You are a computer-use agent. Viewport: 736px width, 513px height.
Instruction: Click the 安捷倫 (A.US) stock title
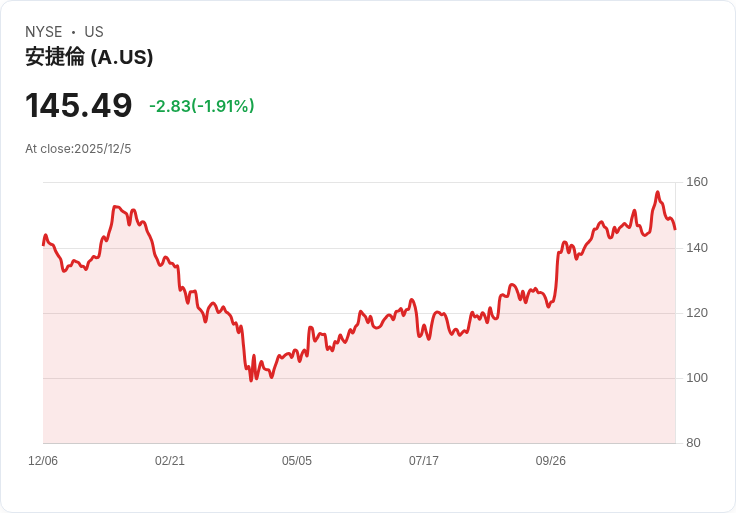(89, 57)
